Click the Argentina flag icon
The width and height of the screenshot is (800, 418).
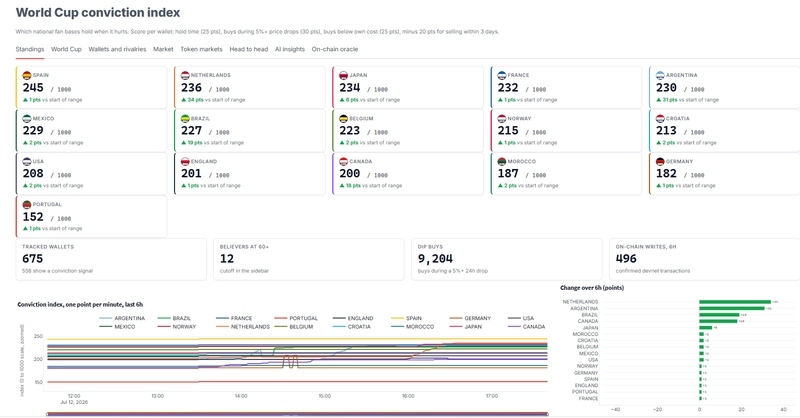660,75
